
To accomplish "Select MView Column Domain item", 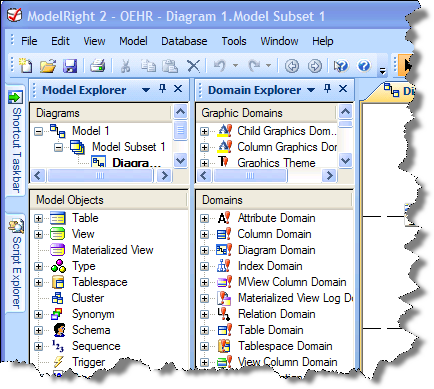I will click(292, 282).
